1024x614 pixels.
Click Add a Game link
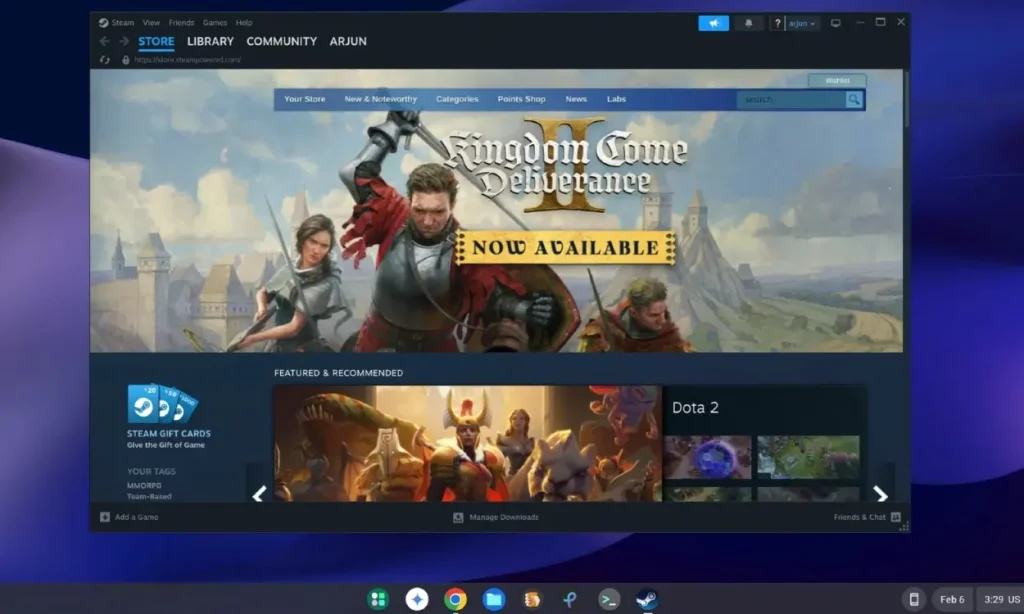[129, 517]
